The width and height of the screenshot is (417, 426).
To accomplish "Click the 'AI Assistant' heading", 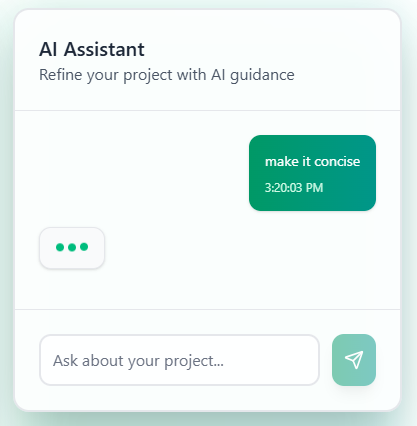I will tap(92, 50).
